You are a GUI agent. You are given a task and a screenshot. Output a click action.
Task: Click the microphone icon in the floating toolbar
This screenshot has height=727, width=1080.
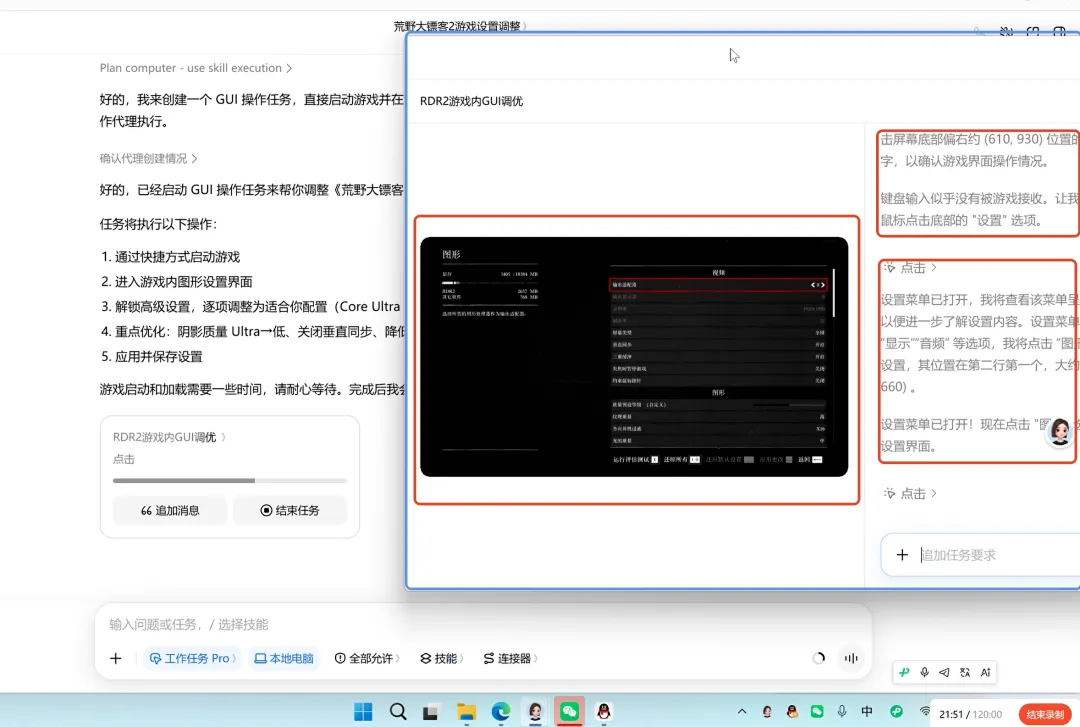[x=924, y=673]
